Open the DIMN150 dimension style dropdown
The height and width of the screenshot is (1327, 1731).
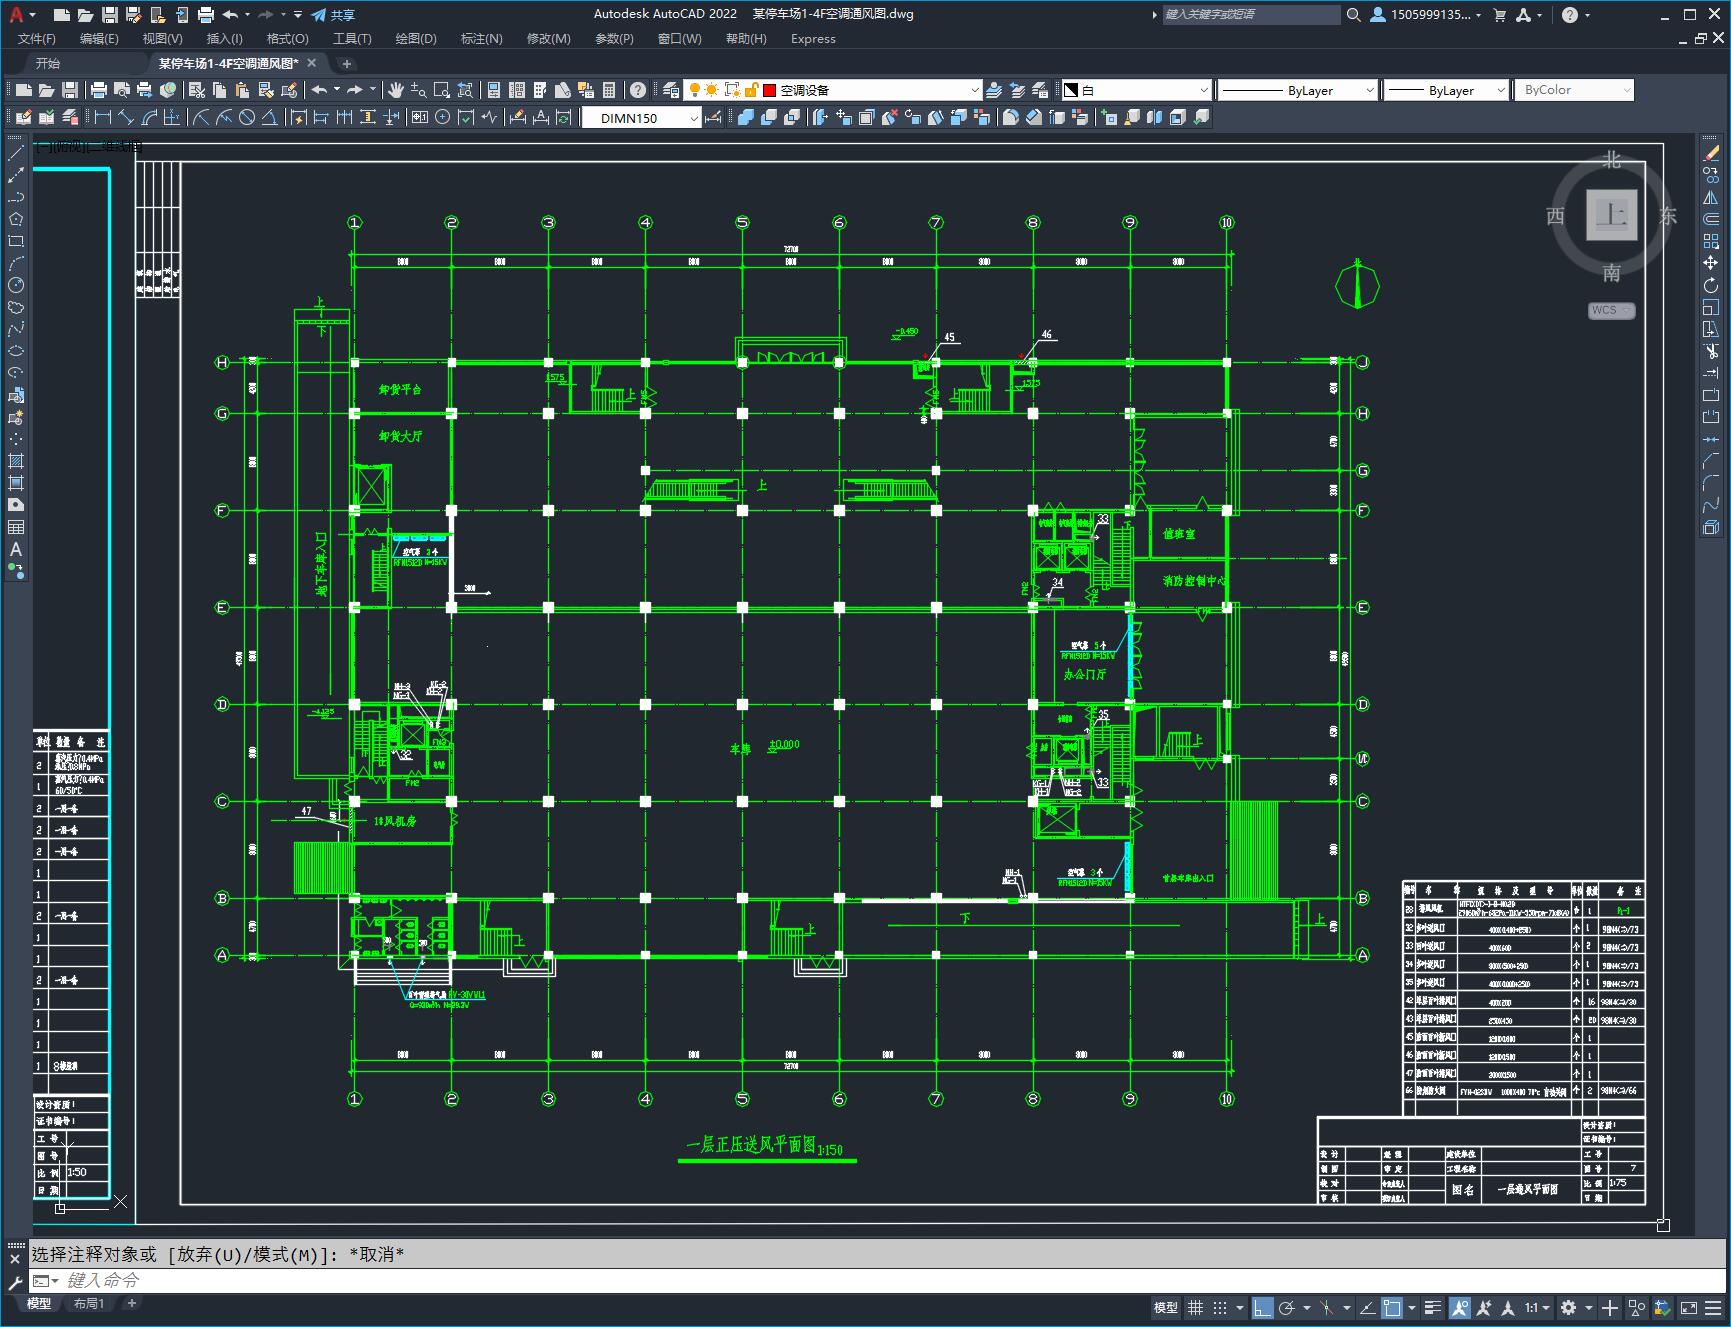click(643, 118)
